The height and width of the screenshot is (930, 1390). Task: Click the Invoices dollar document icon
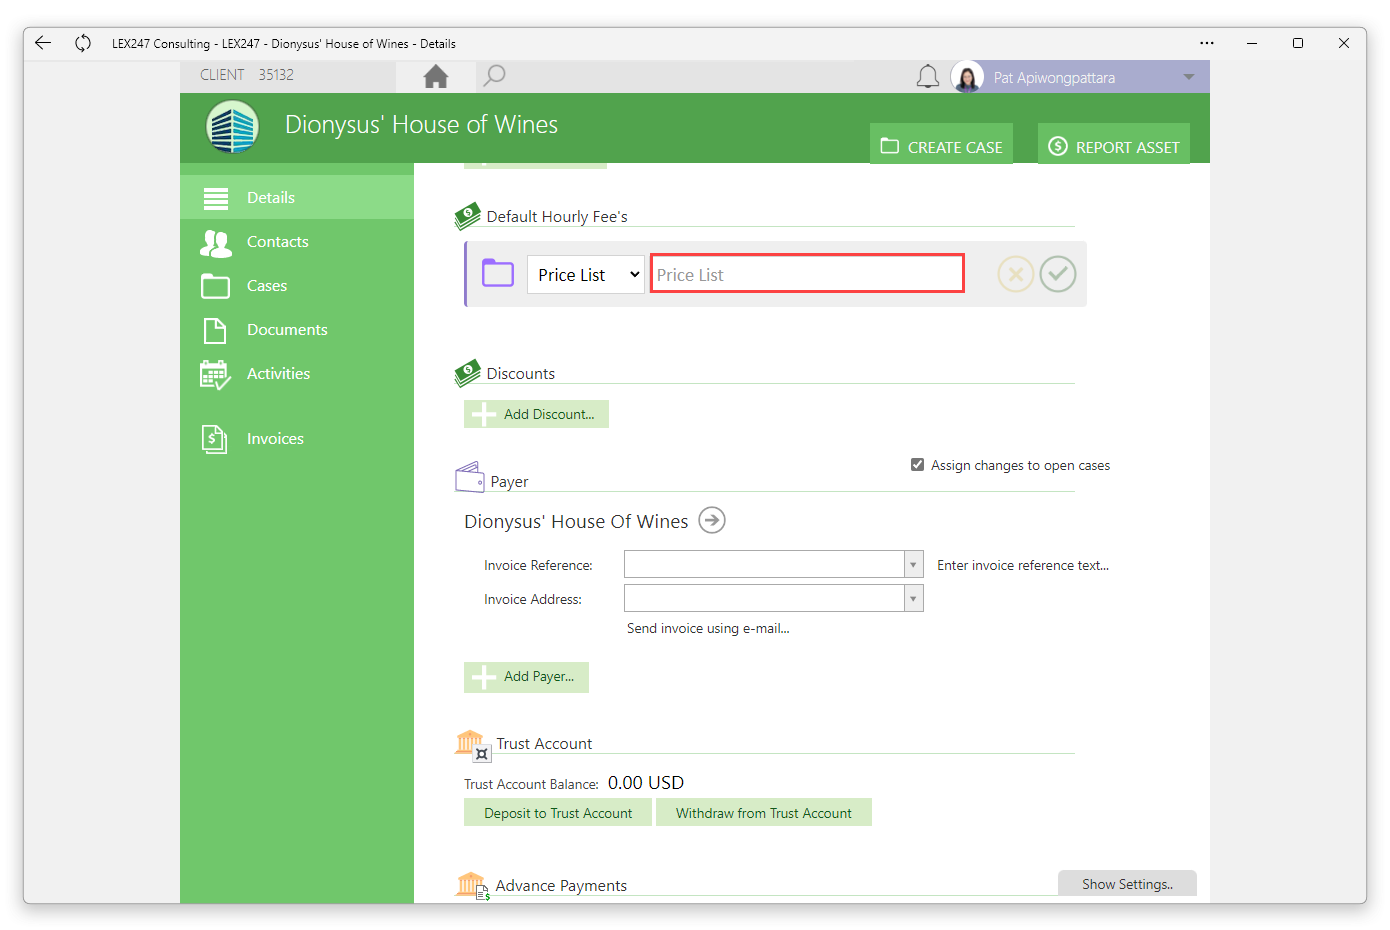(x=214, y=439)
